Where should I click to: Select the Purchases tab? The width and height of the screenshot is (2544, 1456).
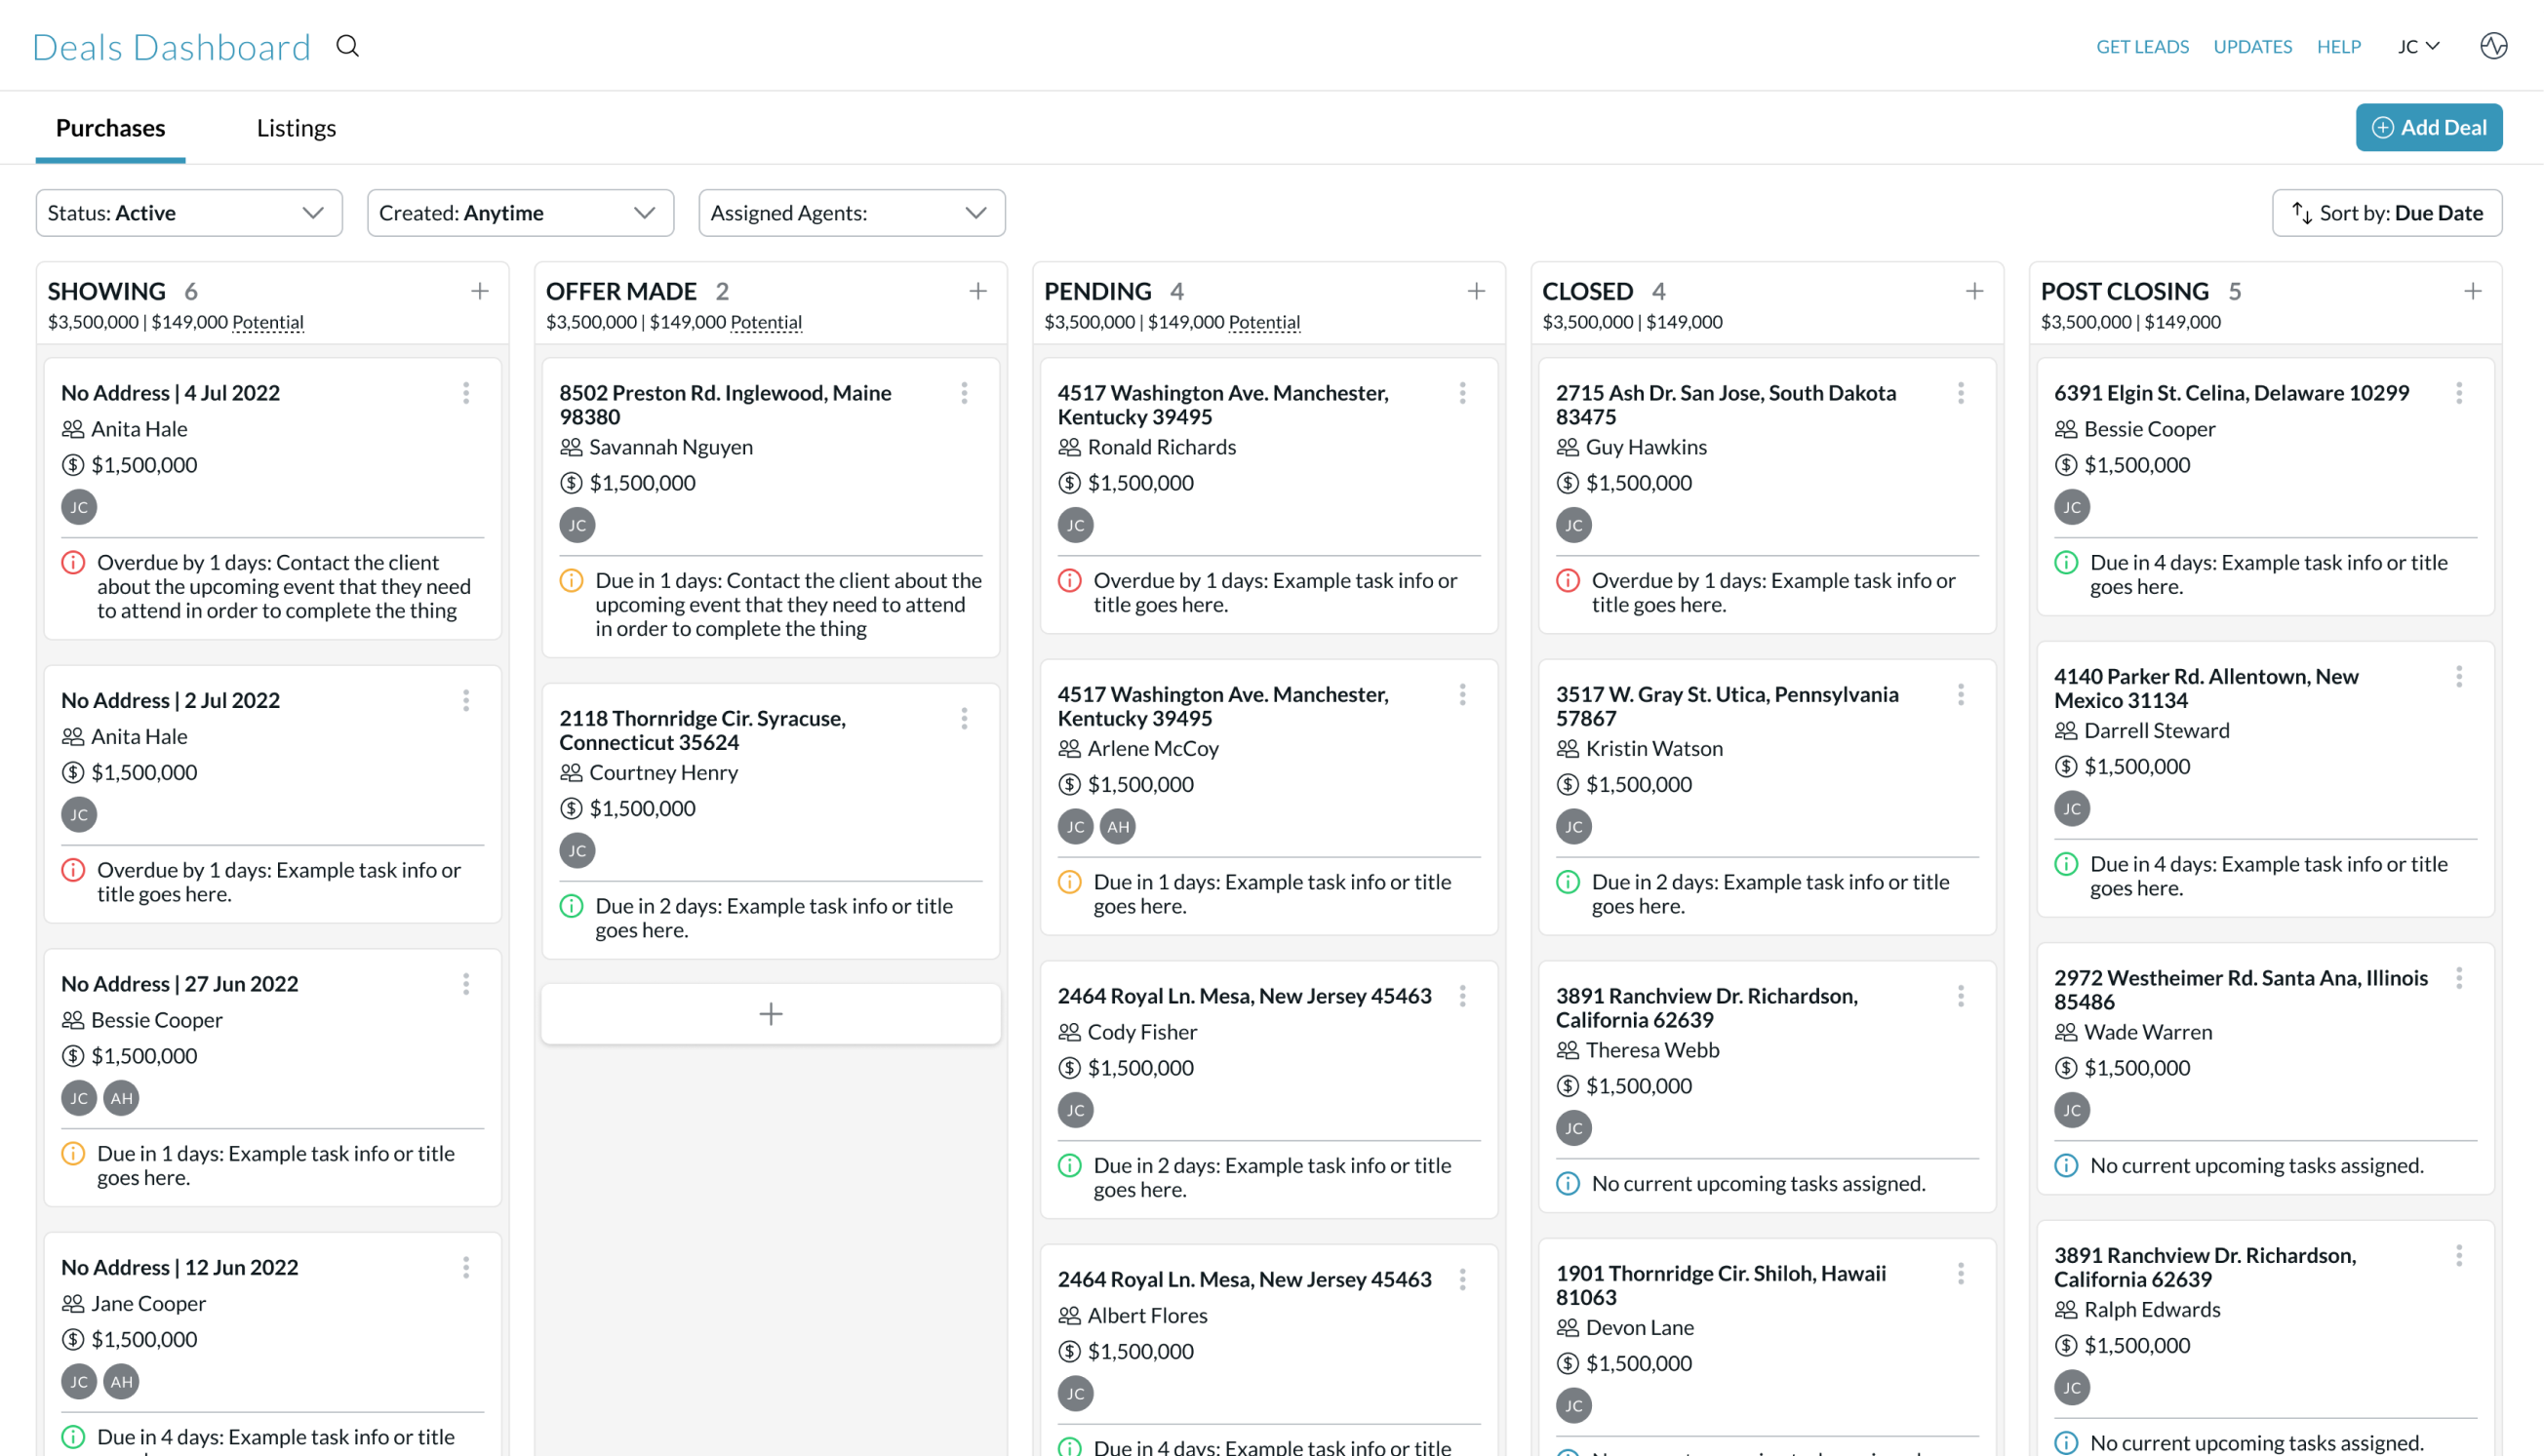[110, 128]
